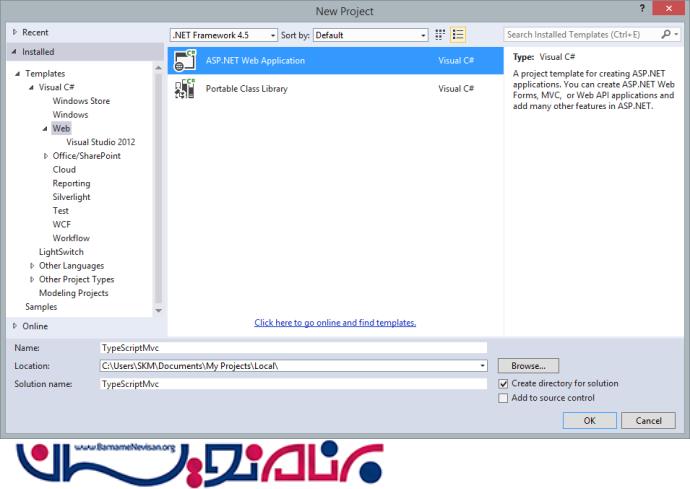Screen dimensions: 690x489
Task: Select the Cloud template category
Action: coord(64,169)
